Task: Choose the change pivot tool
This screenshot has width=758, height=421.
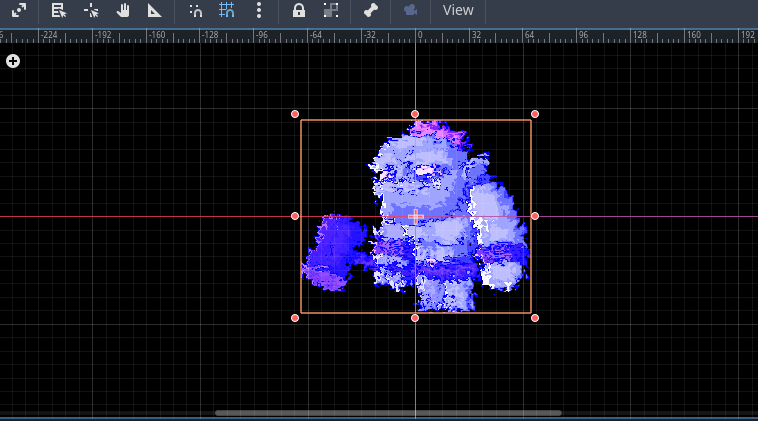Action: coord(91,10)
